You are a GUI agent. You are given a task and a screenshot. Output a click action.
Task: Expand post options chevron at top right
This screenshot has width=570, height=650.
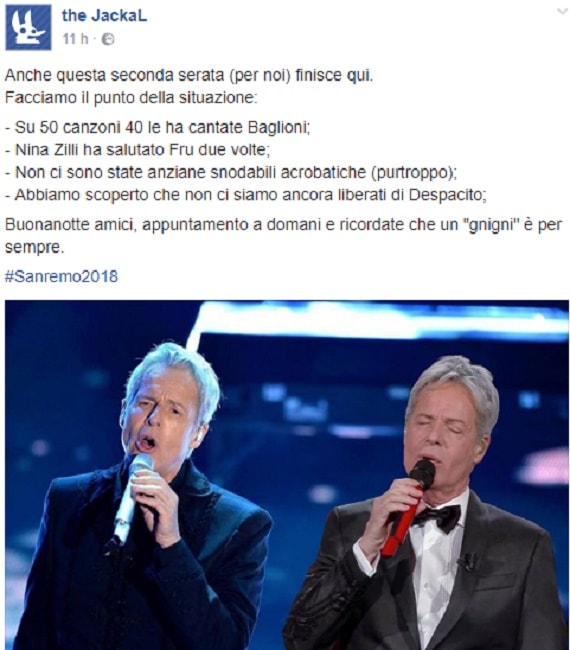point(562,12)
